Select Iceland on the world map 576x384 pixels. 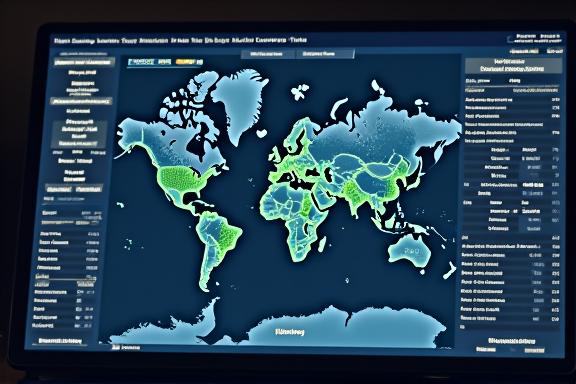pos(262,133)
